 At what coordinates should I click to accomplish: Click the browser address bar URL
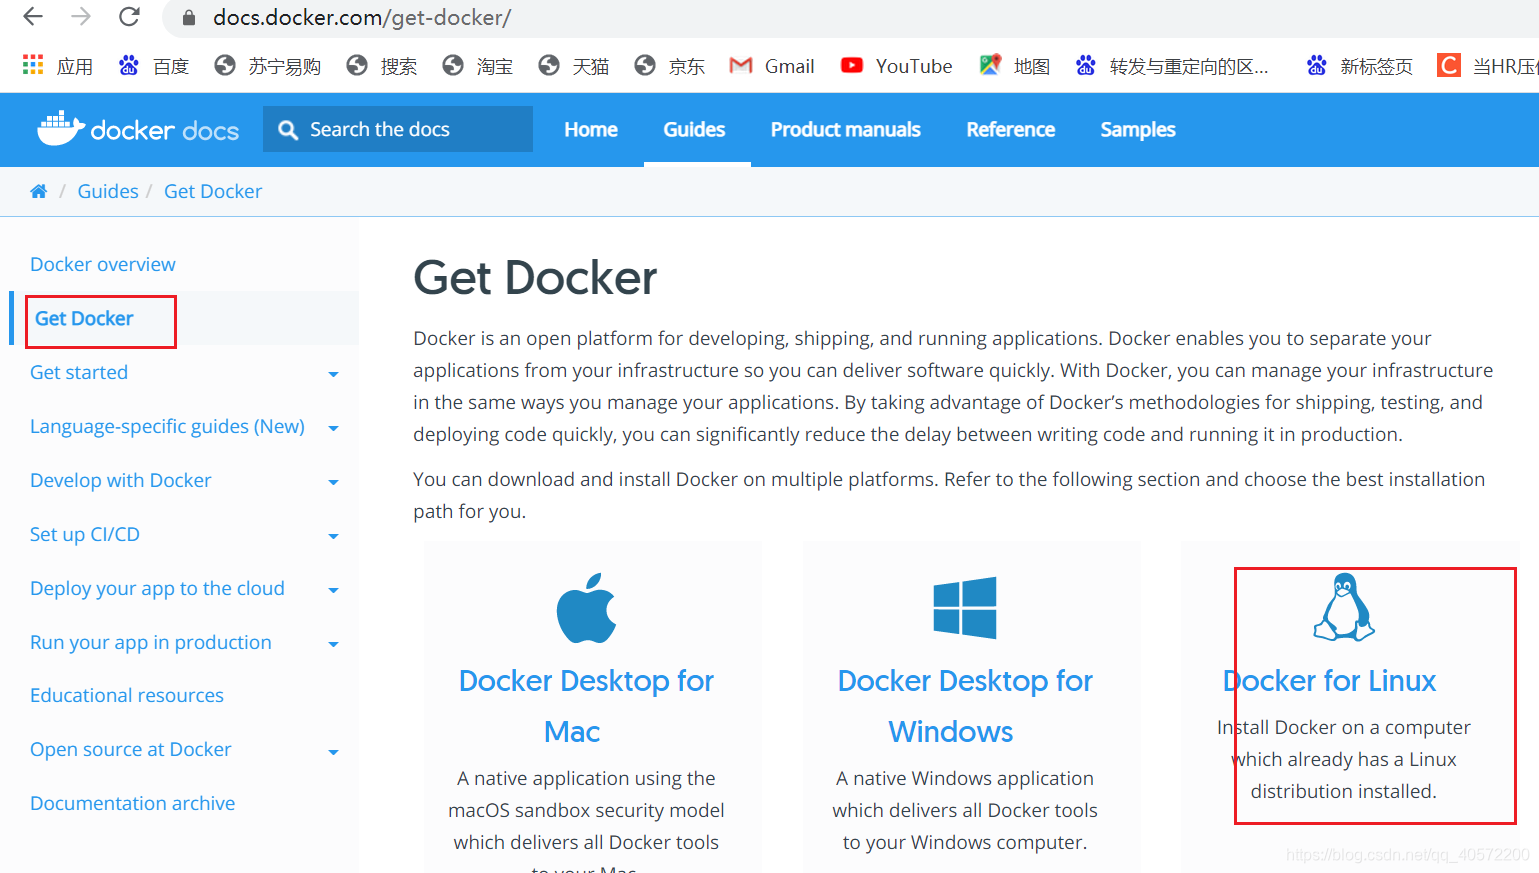[362, 17]
